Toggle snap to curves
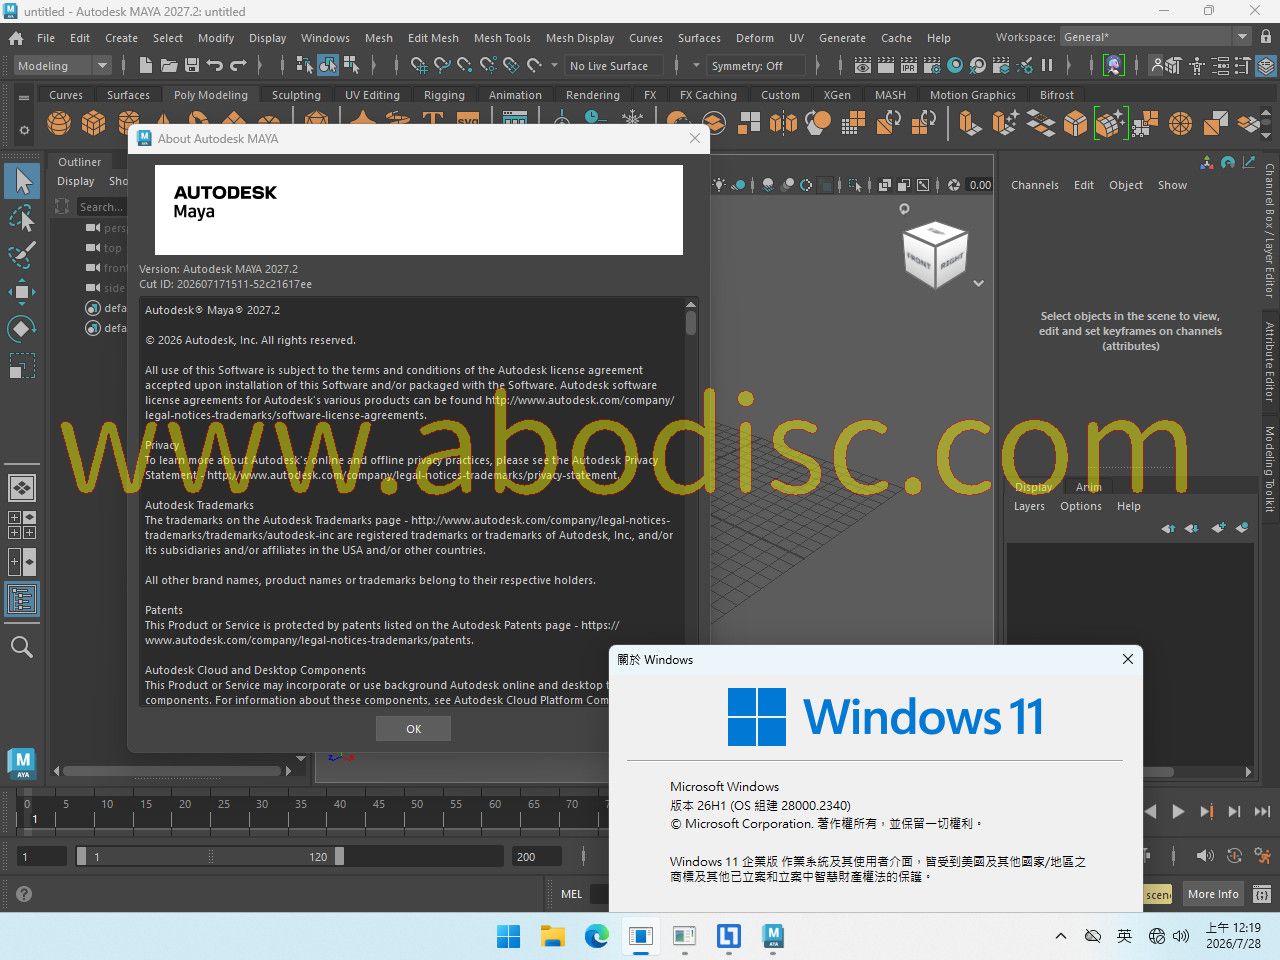 pyautogui.click(x=442, y=65)
